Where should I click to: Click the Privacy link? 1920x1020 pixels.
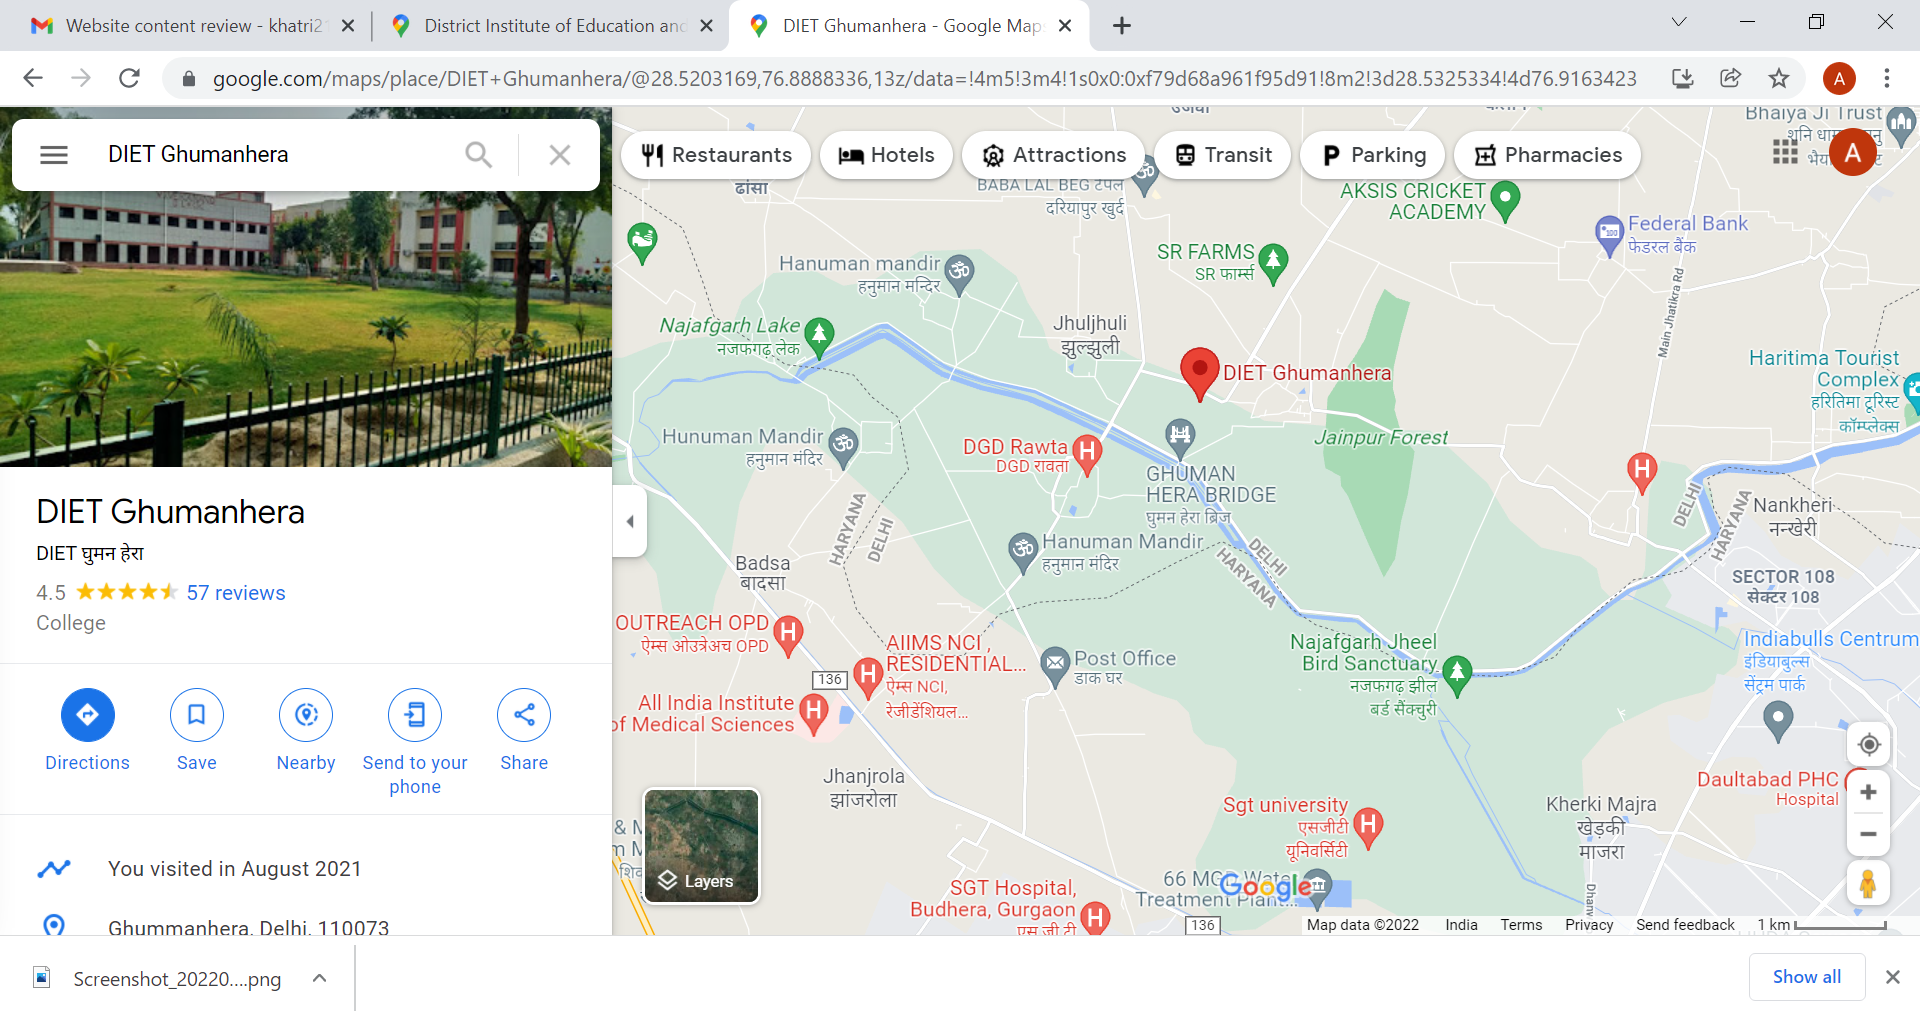click(1589, 925)
